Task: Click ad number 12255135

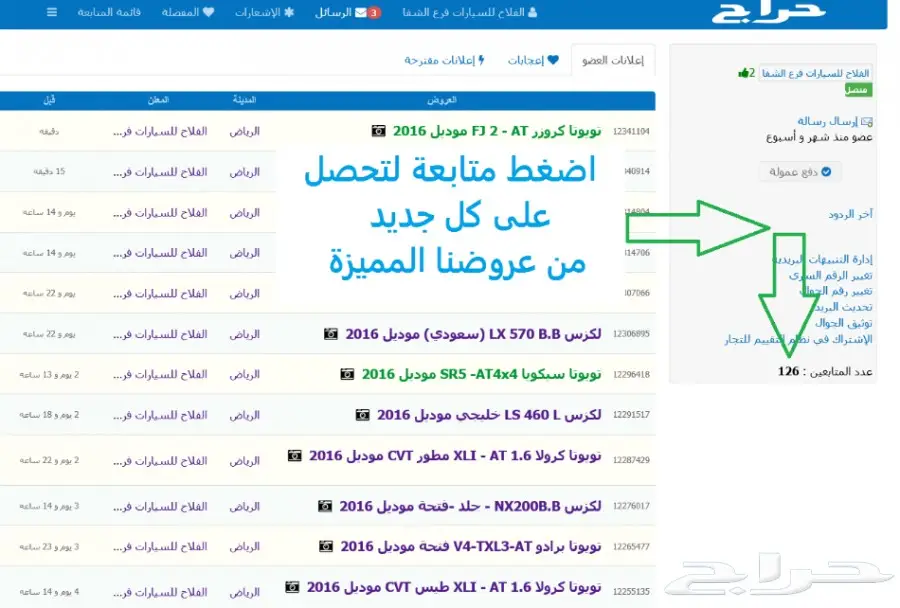Action: point(631,591)
